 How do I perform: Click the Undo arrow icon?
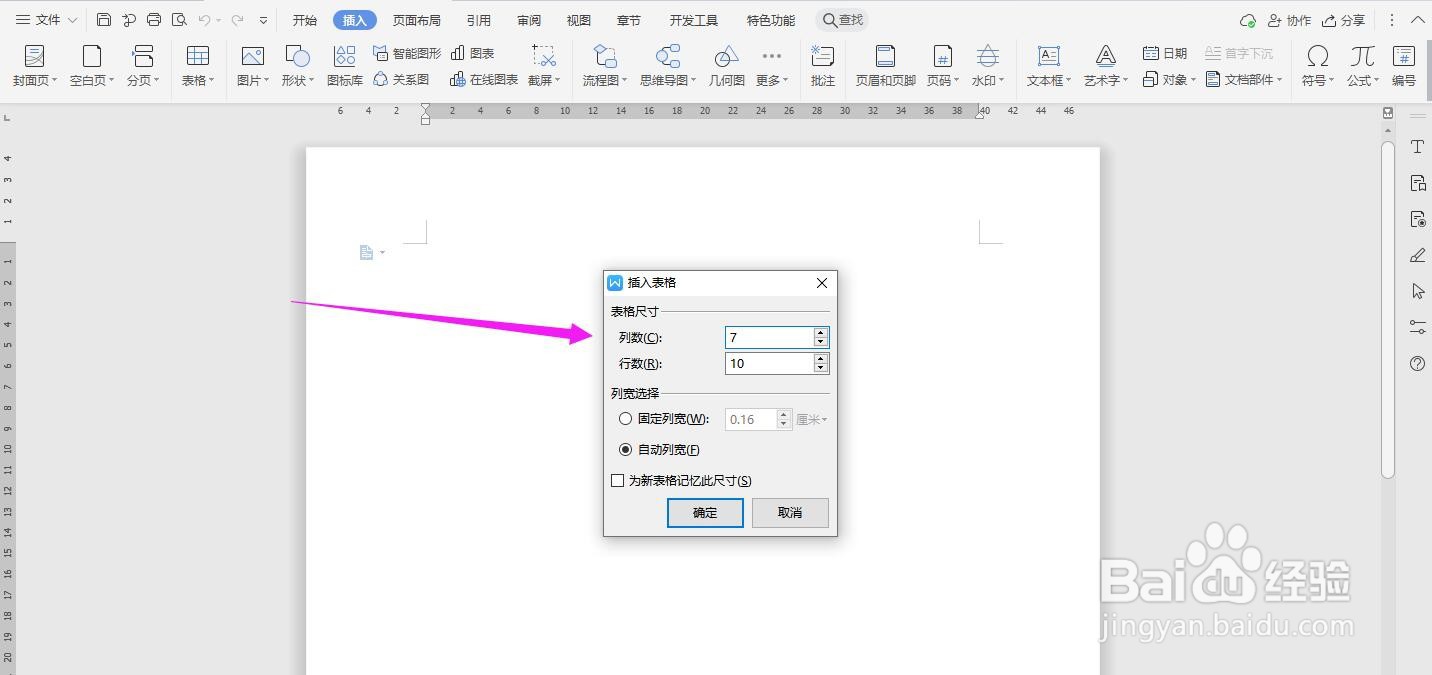click(205, 20)
